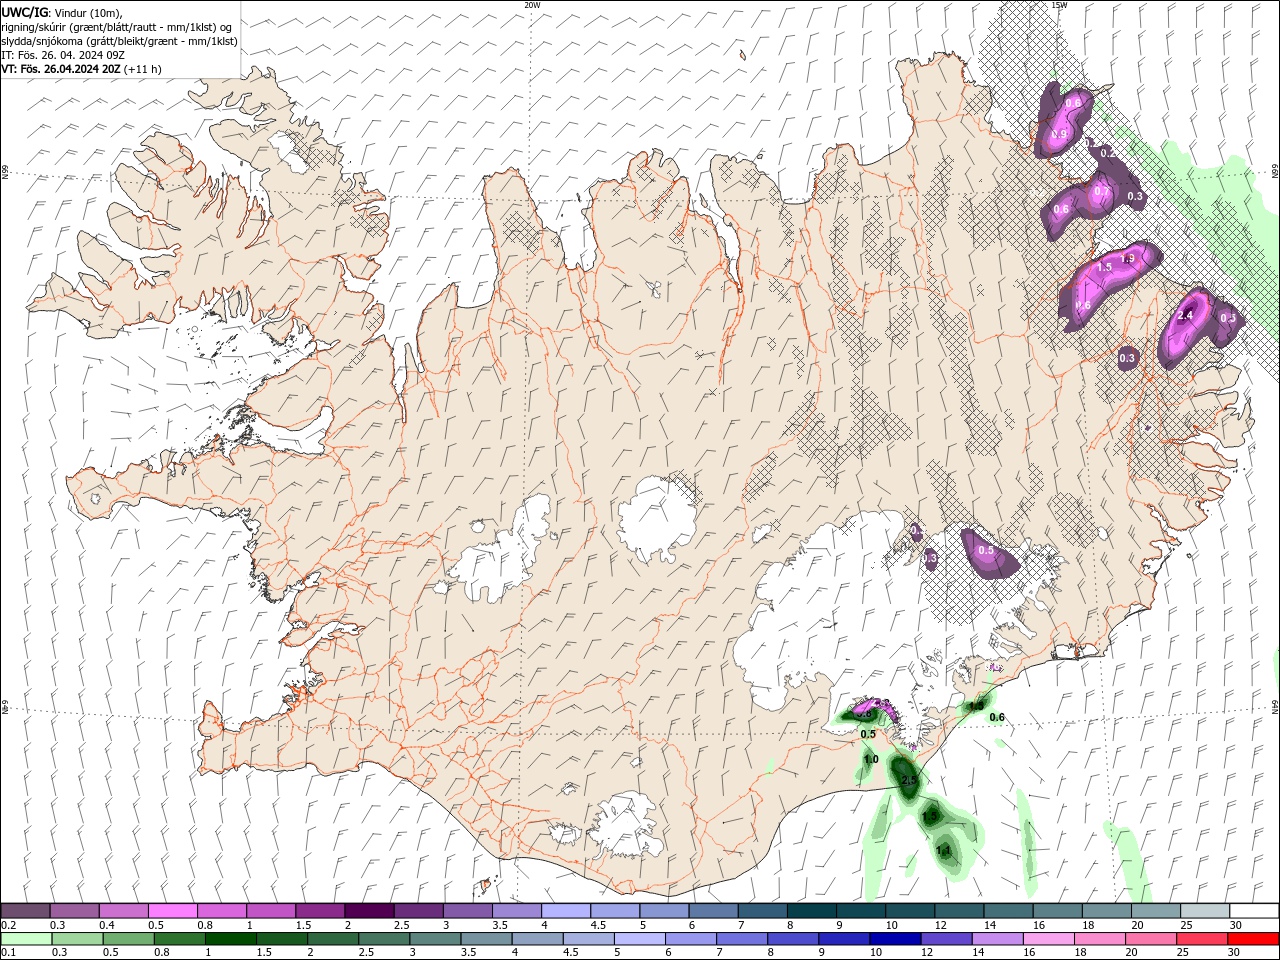The width and height of the screenshot is (1280, 960).
Task: Click the '4.5' label under top legend row
Action: (x=598, y=925)
